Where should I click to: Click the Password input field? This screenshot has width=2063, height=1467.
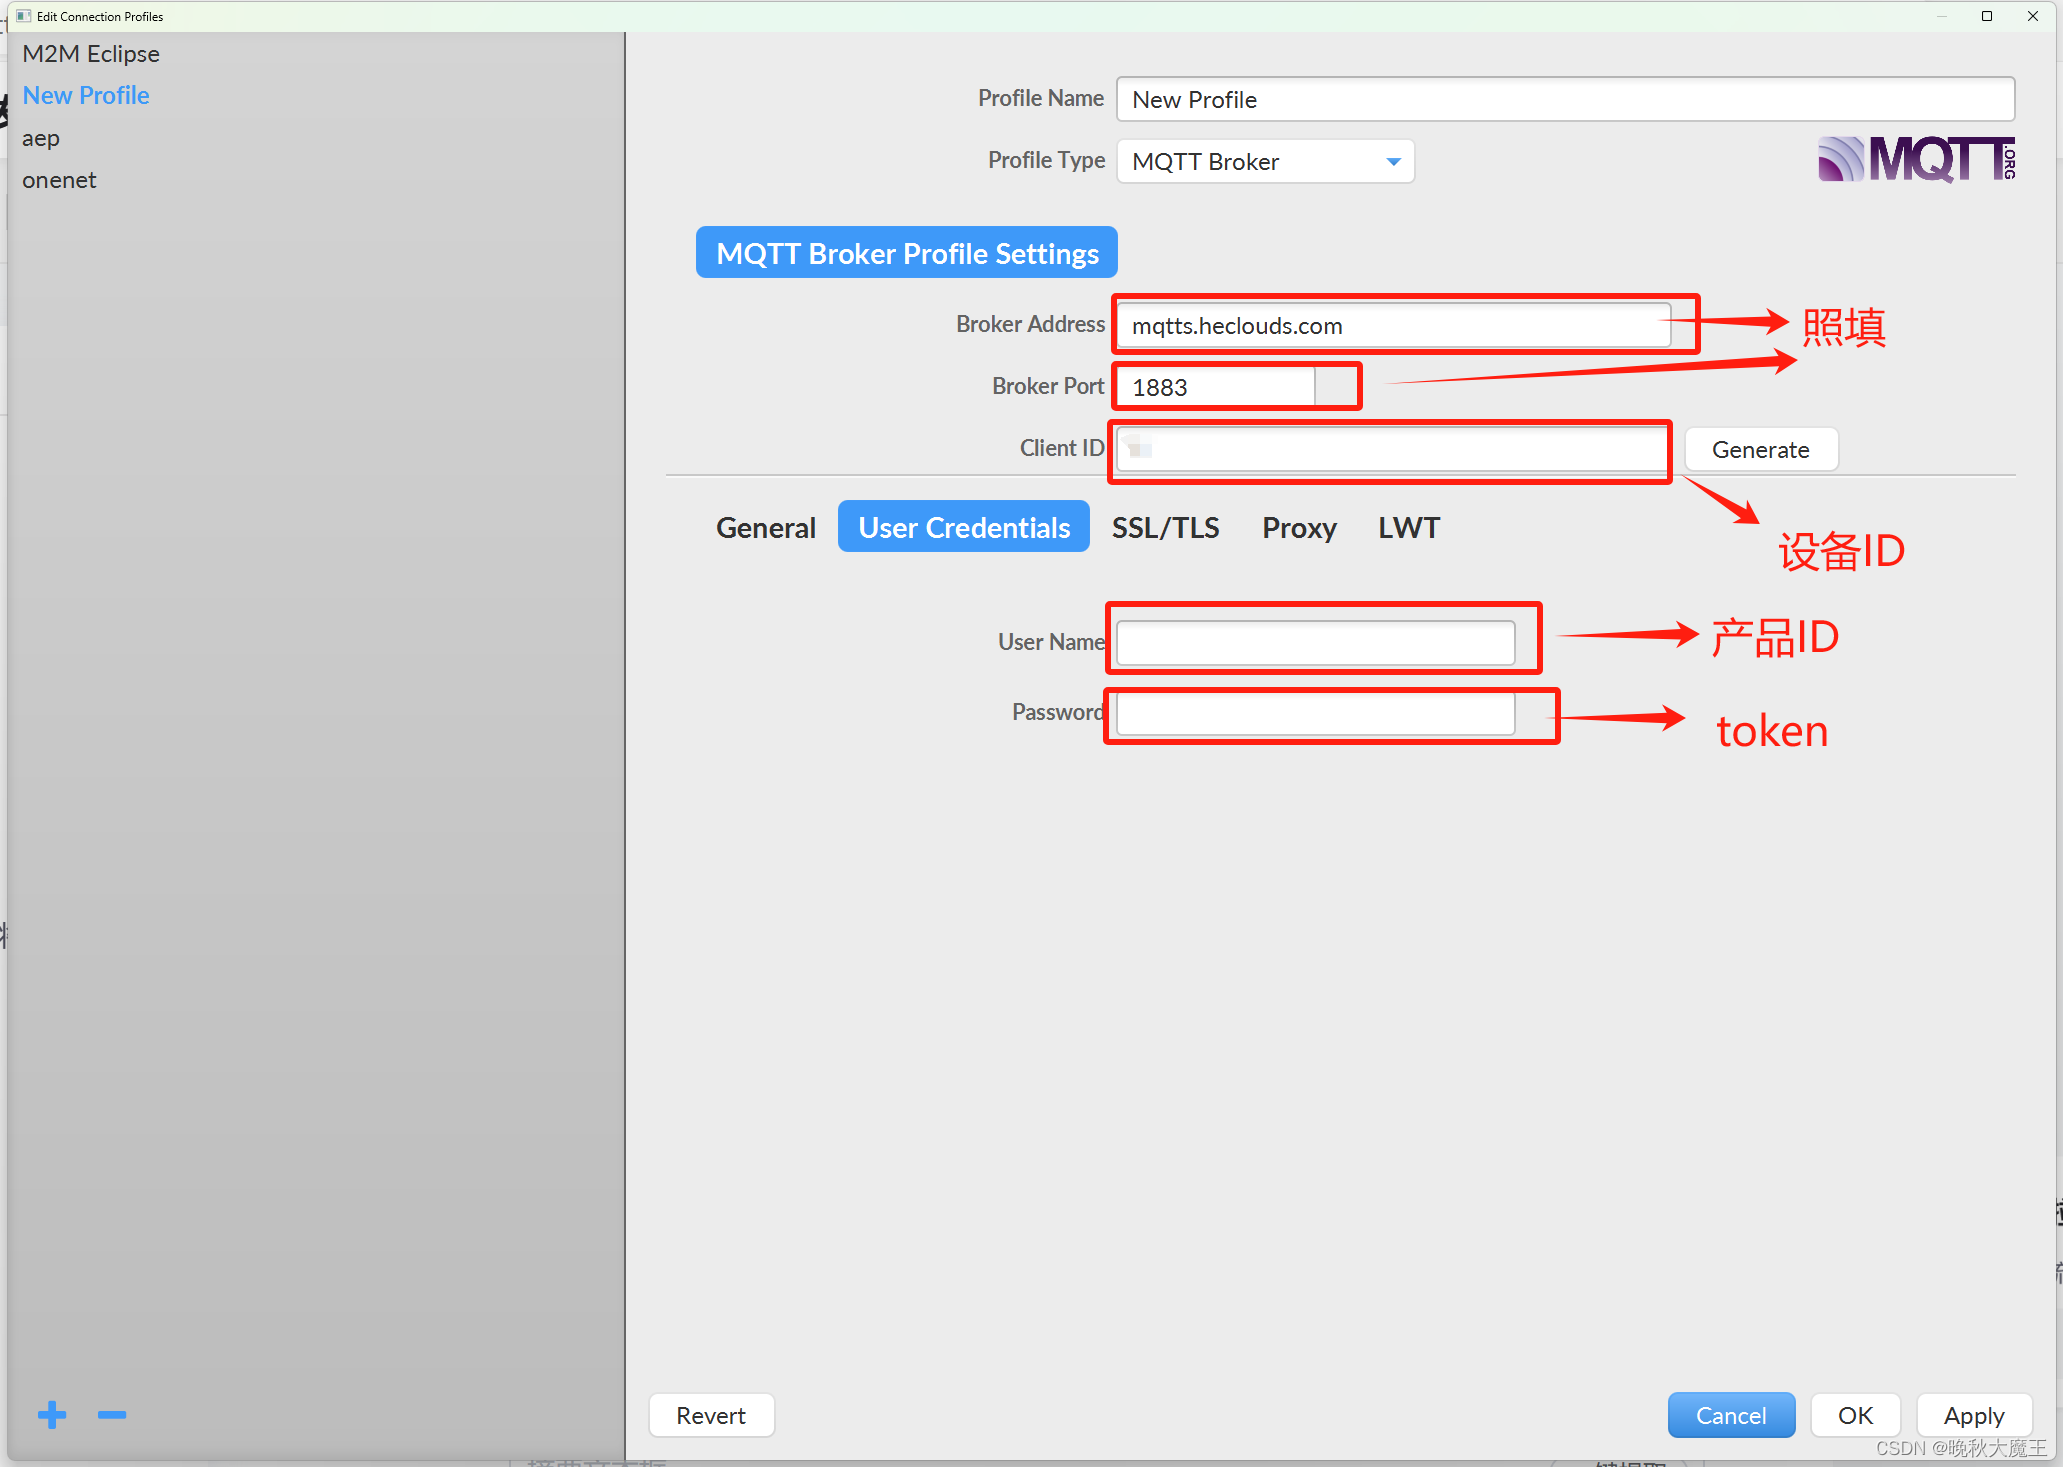pos(1314,713)
